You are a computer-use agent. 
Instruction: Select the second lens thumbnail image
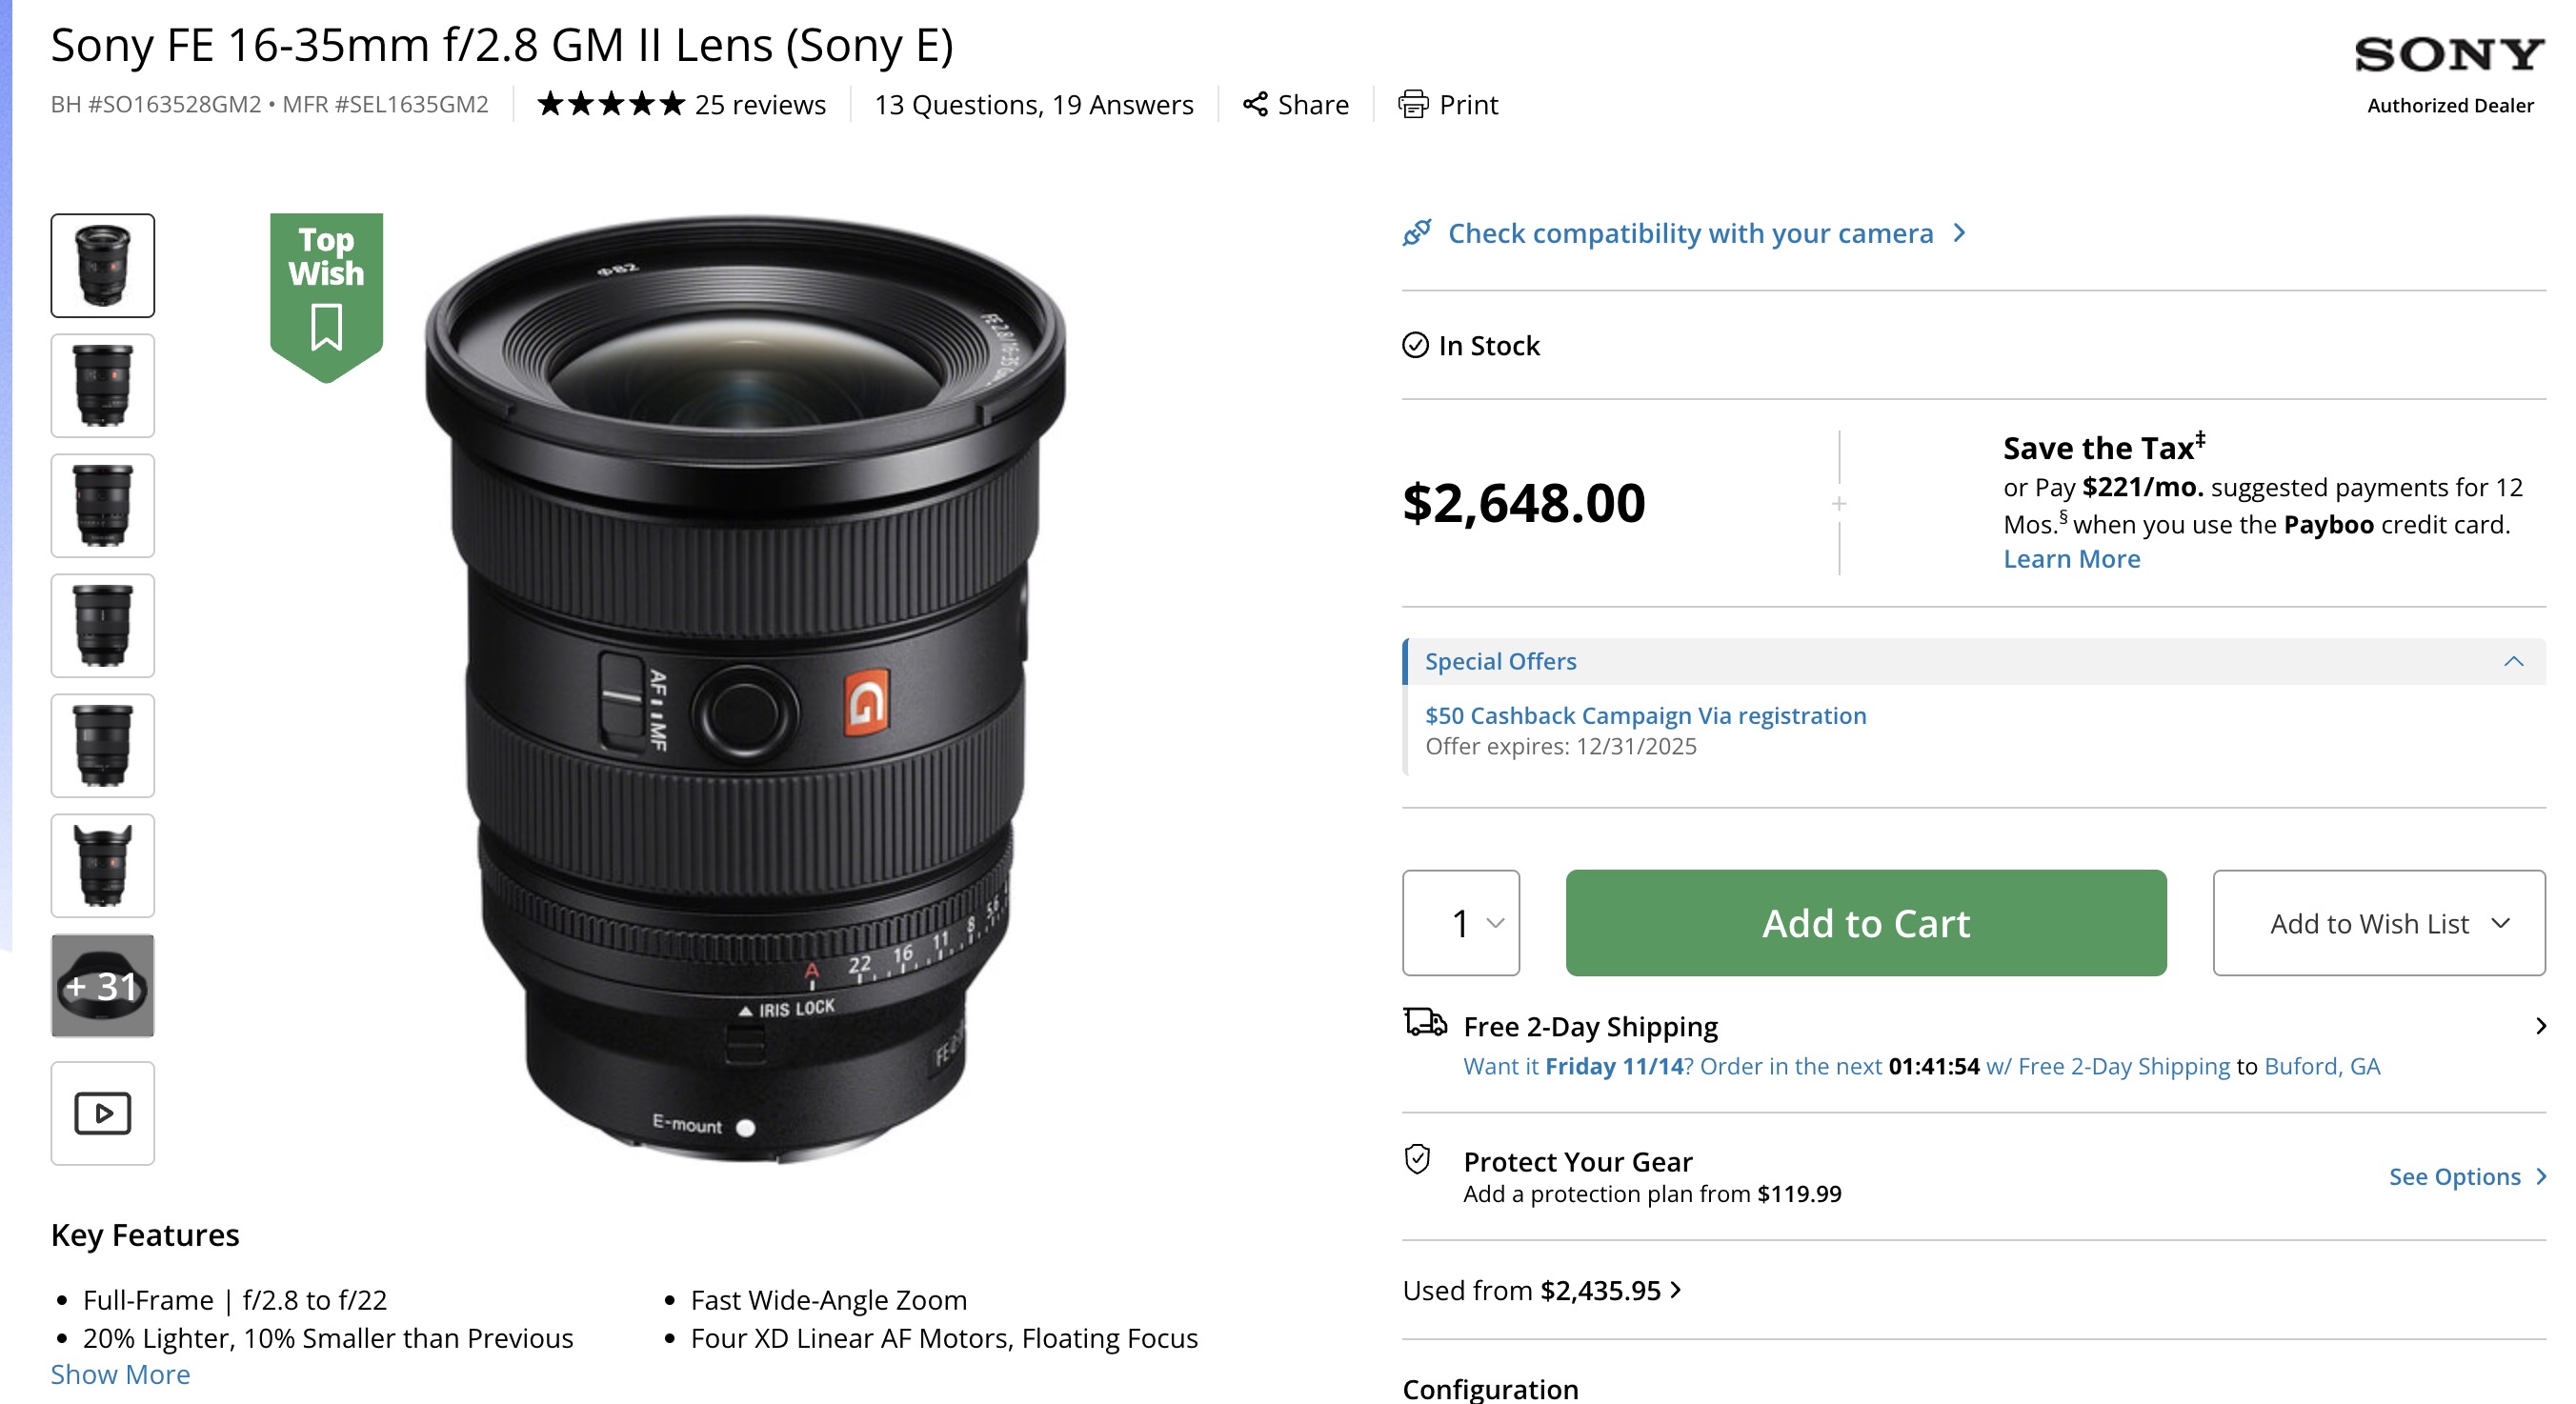pyautogui.click(x=103, y=385)
